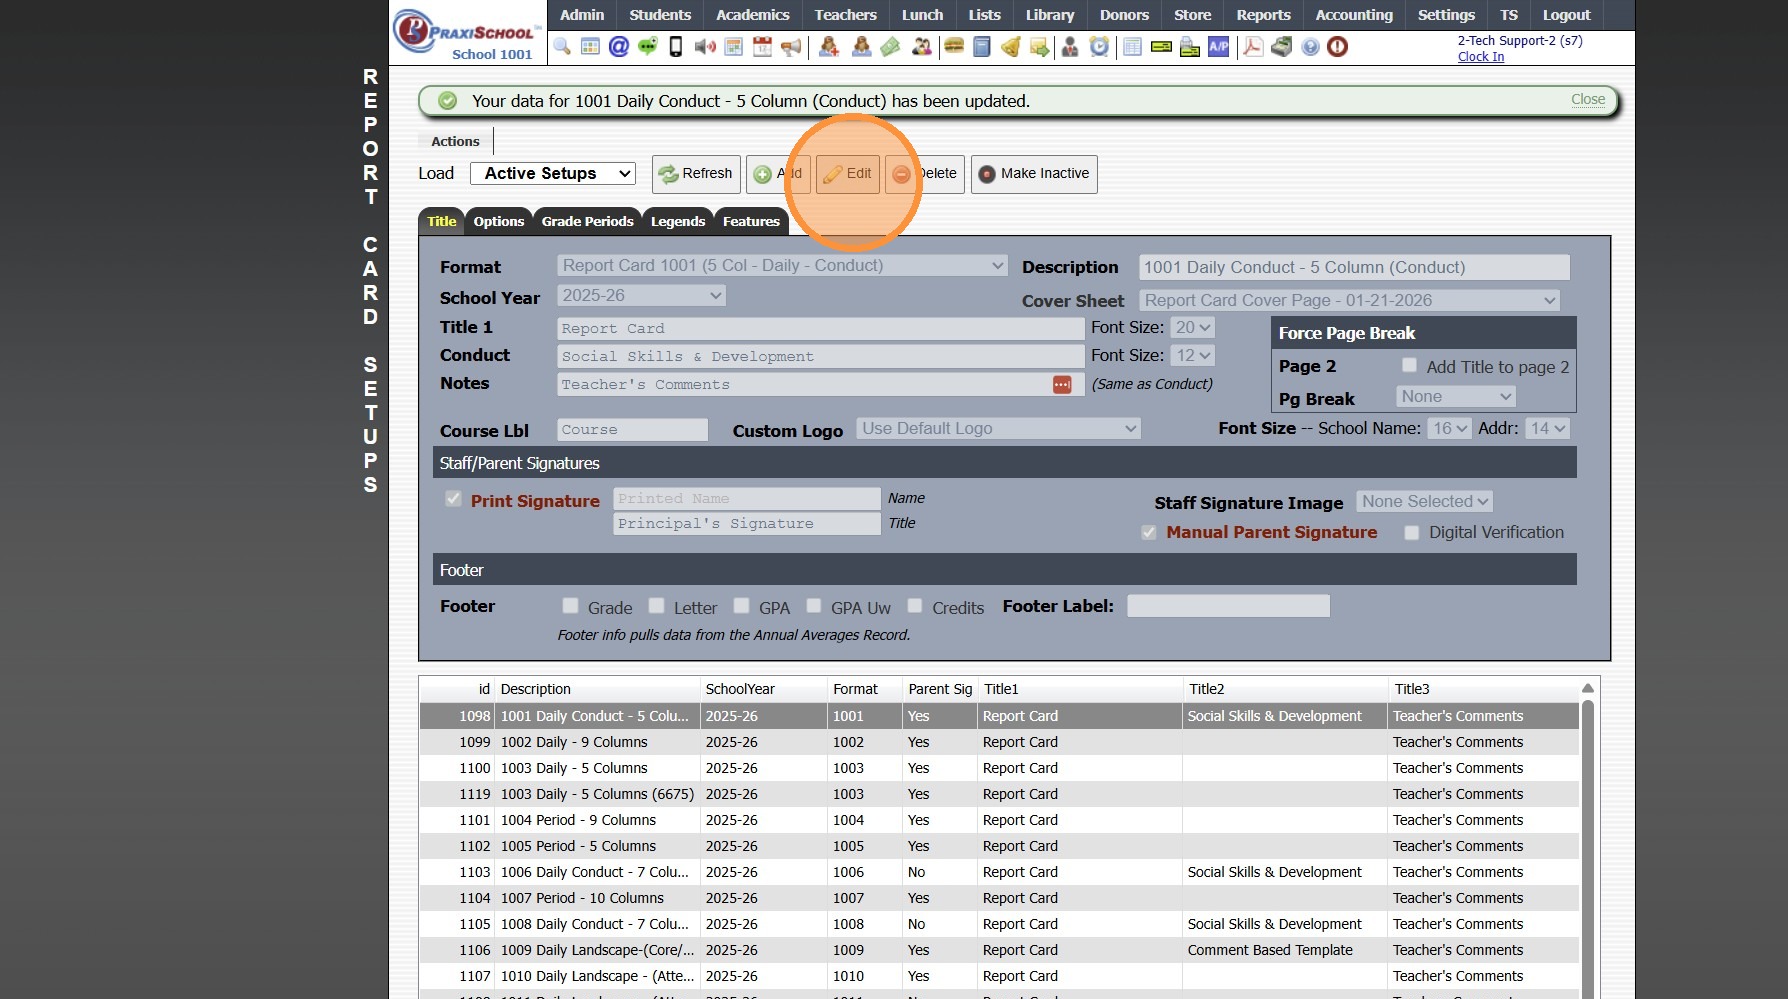This screenshot has height=999, width=1788.
Task: Click the Make Inactive button
Action: [x=1034, y=174]
